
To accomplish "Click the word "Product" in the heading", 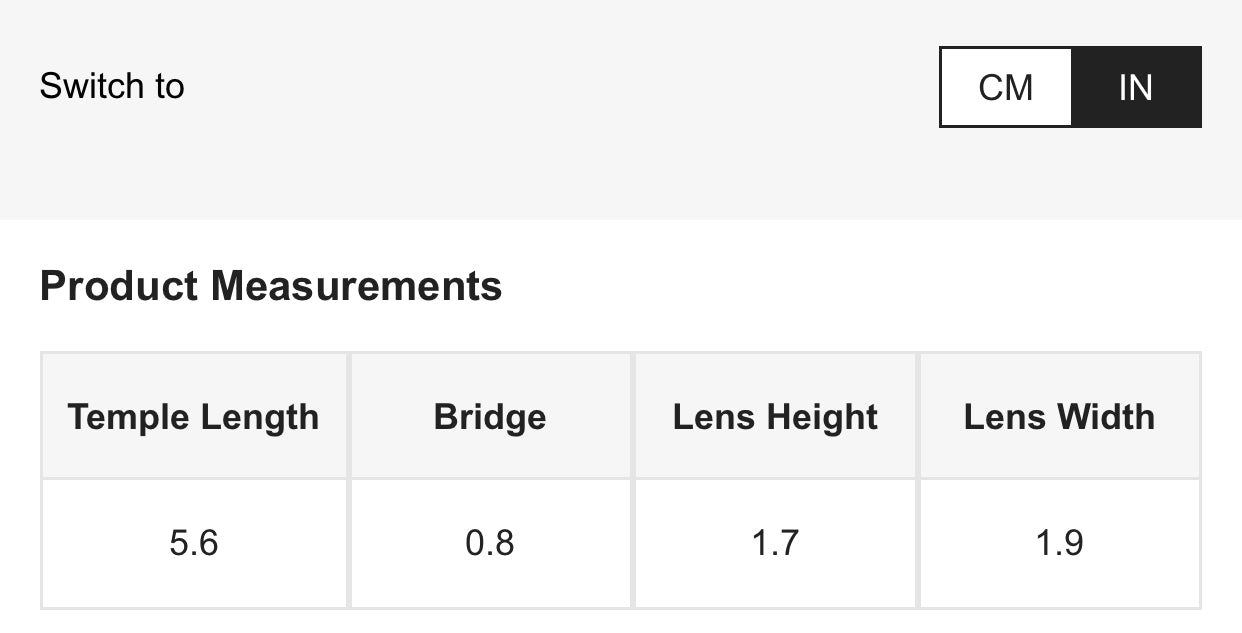I will coord(119,286).
